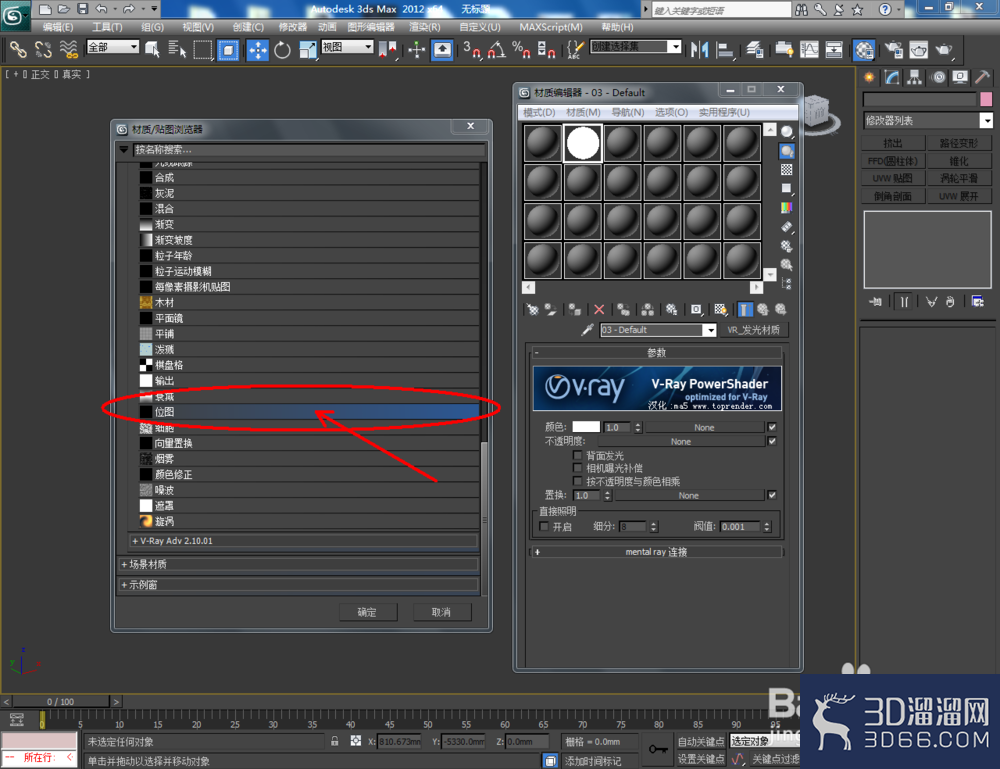Enable 背面发光 checkbox
The image size is (1000, 769).
coord(578,455)
